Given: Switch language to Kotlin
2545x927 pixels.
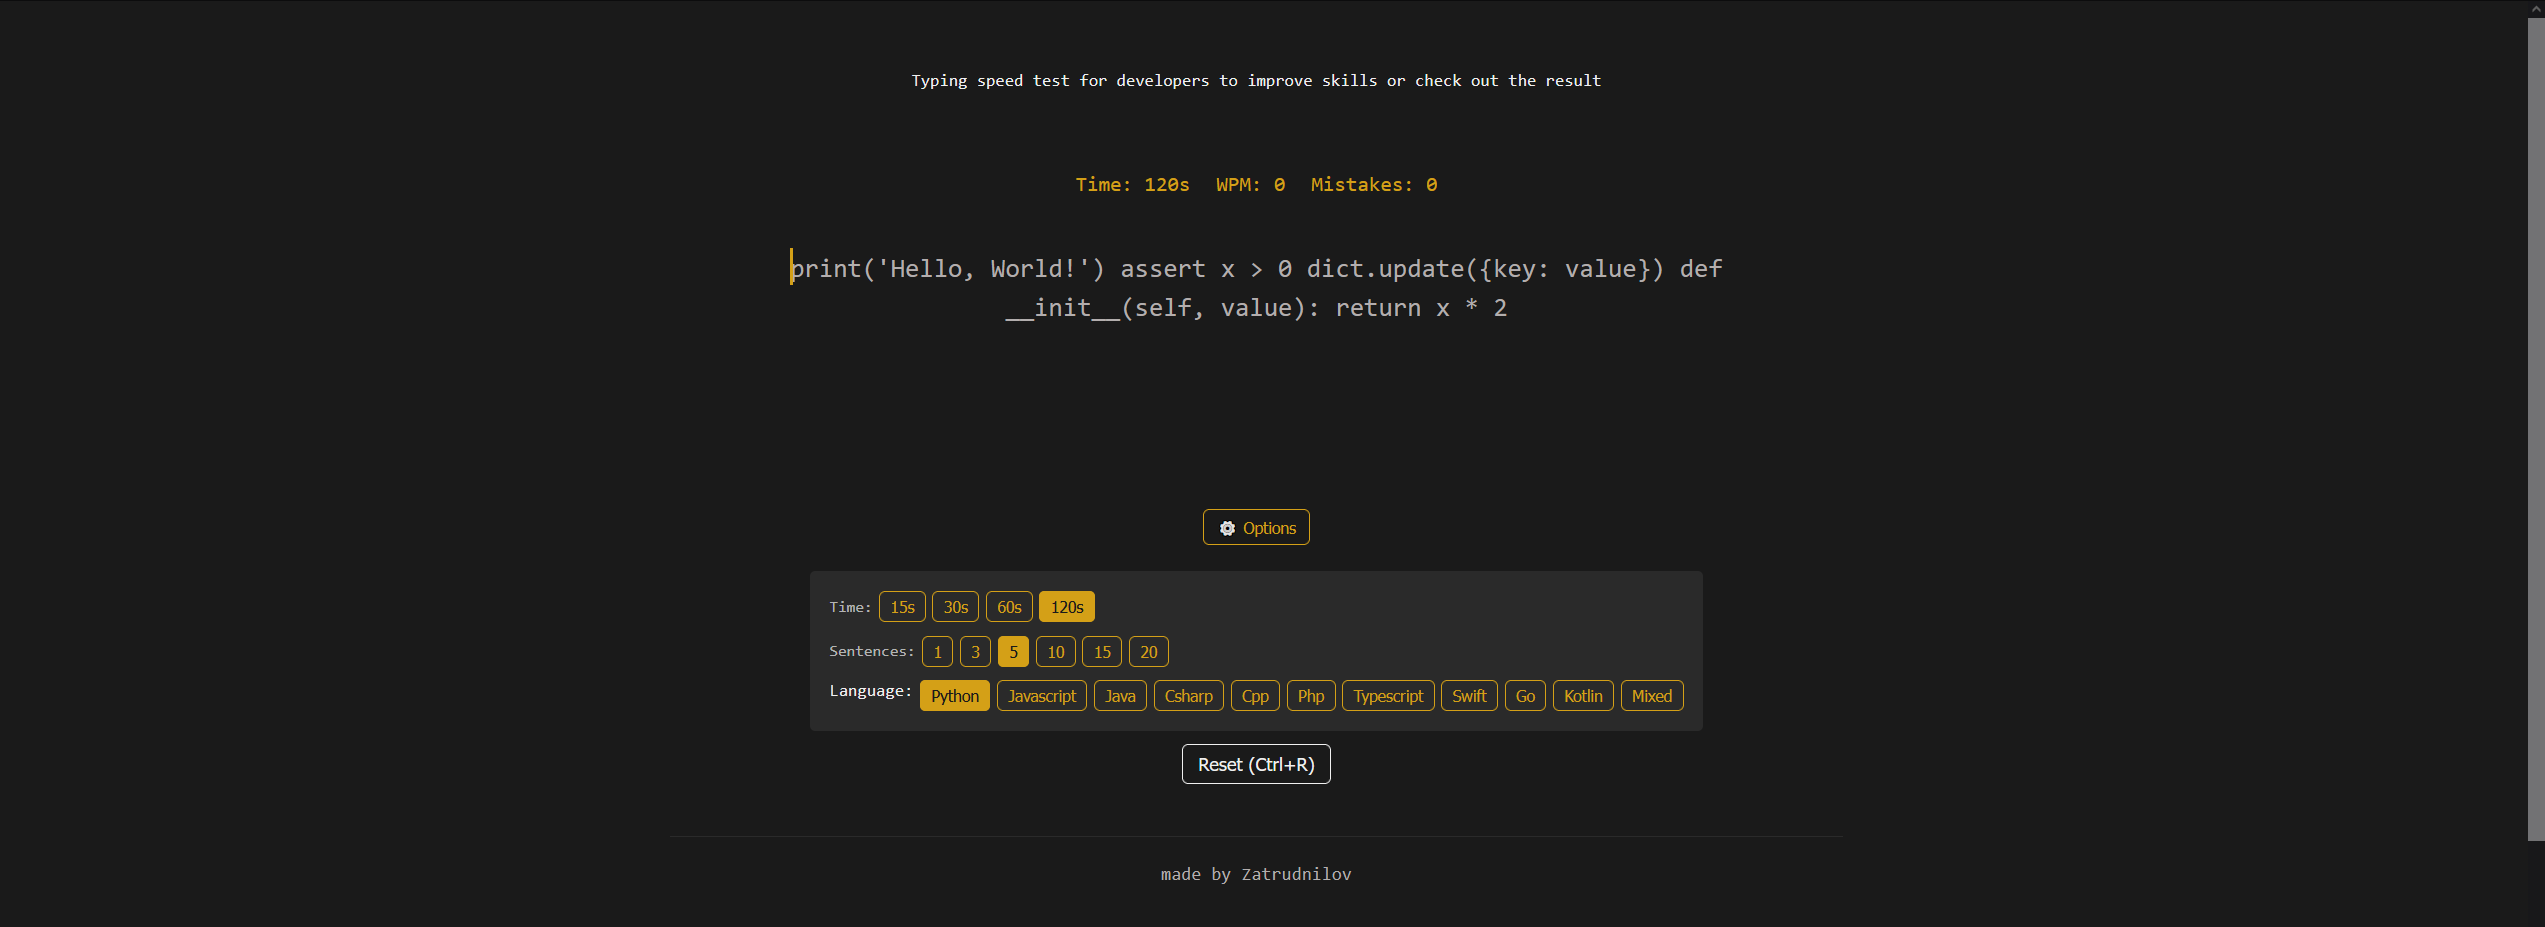Looking at the screenshot, I should (x=1583, y=696).
